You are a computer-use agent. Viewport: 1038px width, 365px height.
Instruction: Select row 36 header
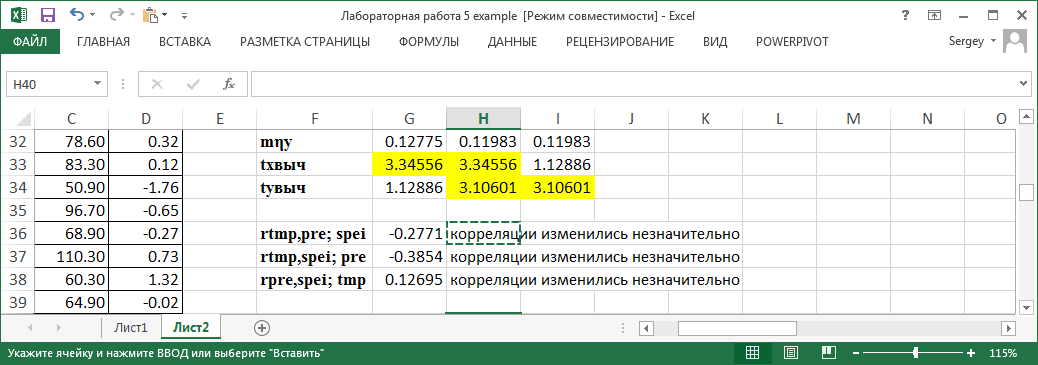coord(17,234)
